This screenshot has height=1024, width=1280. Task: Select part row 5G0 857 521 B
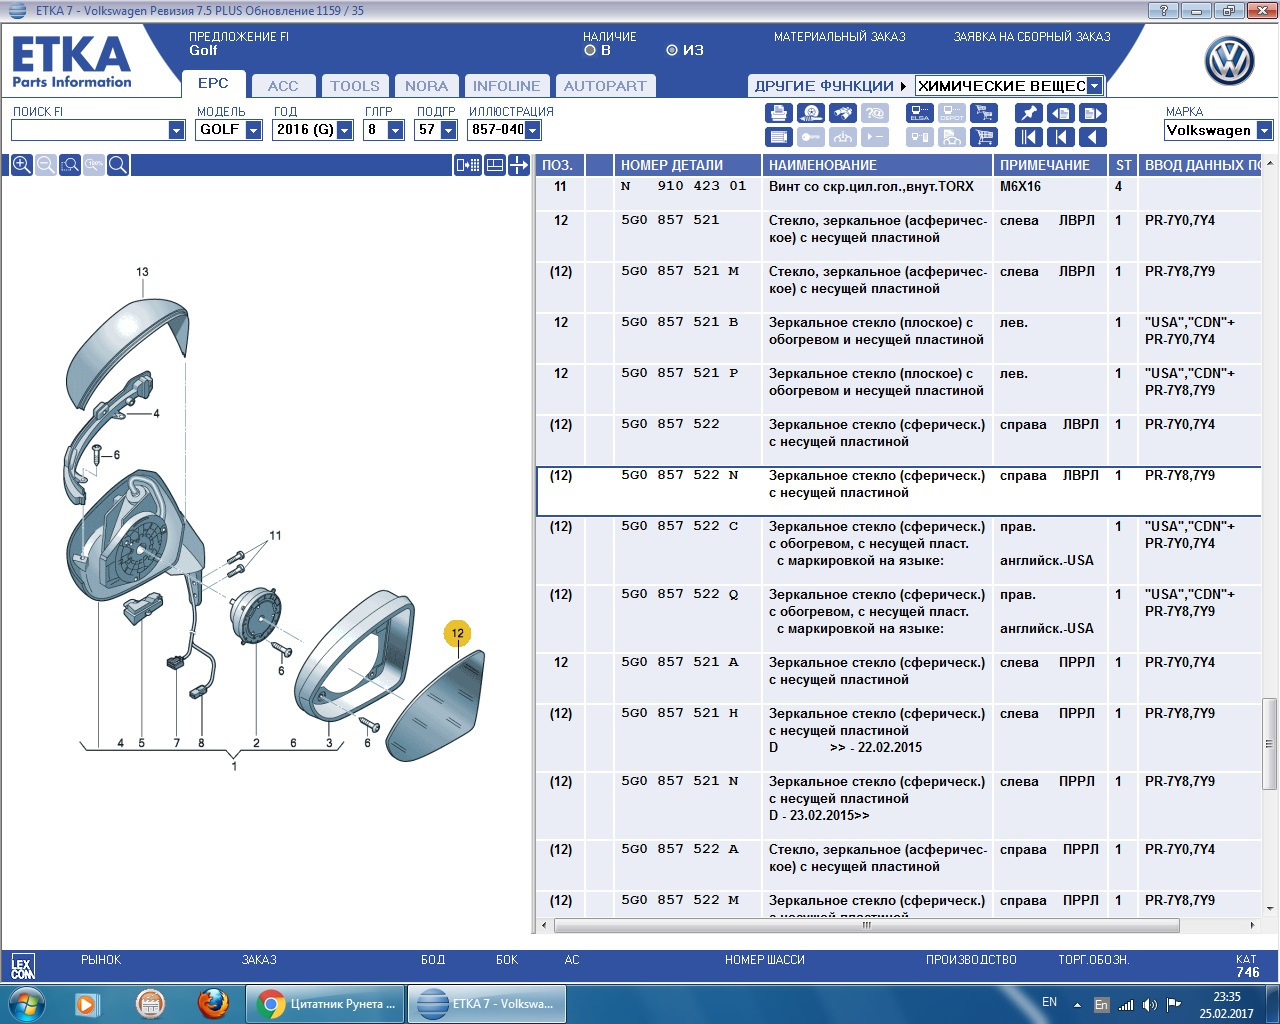tap(898, 339)
